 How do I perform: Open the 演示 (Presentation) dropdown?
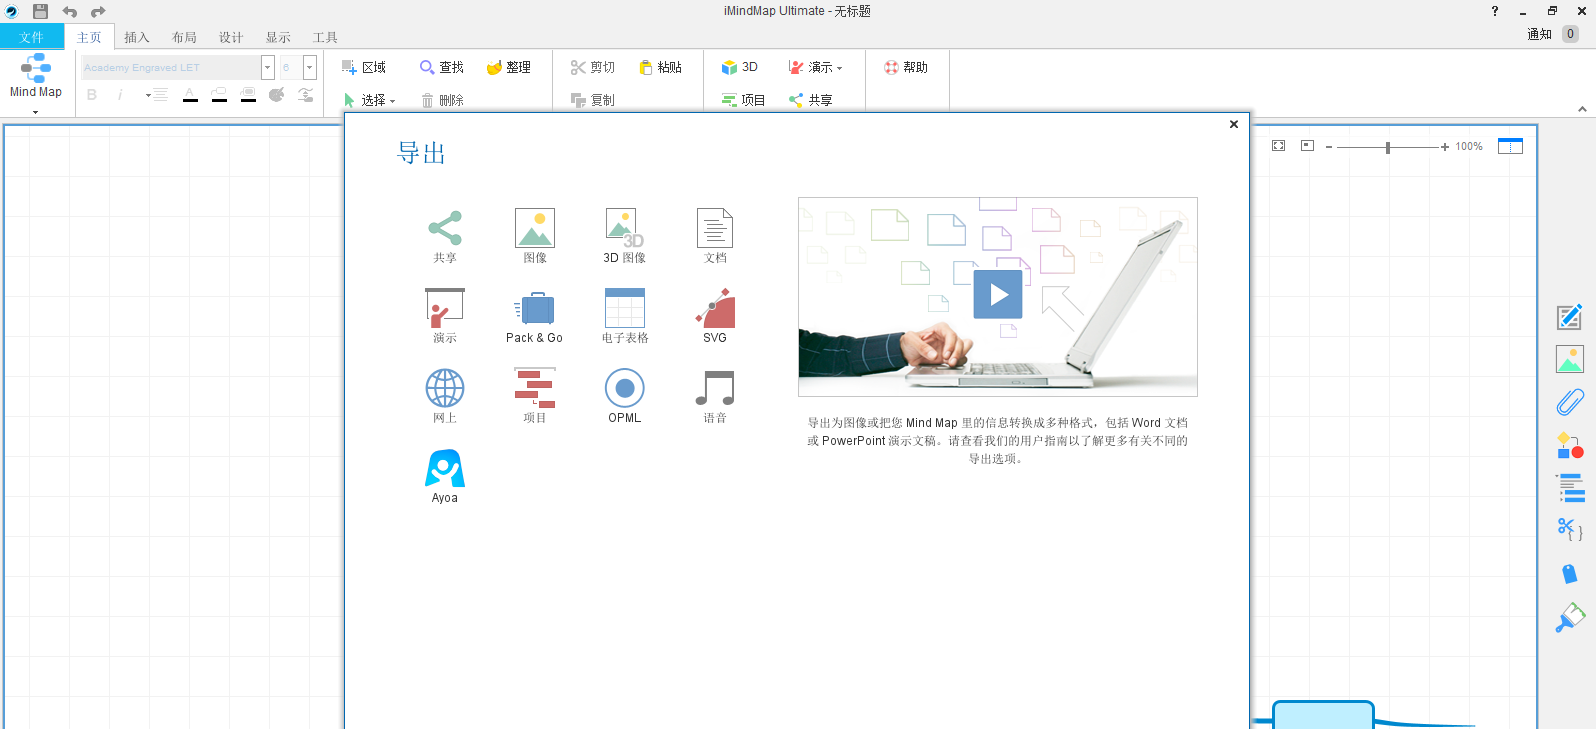(x=815, y=67)
